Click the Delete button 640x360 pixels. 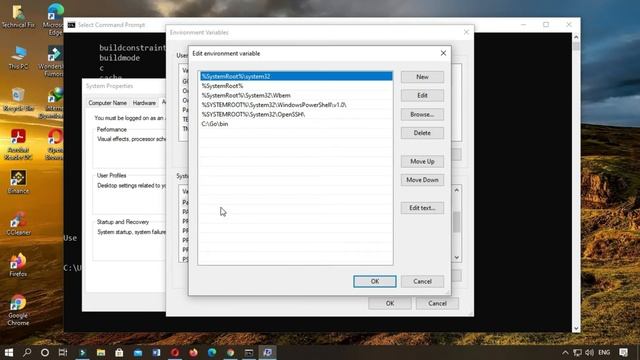point(422,133)
